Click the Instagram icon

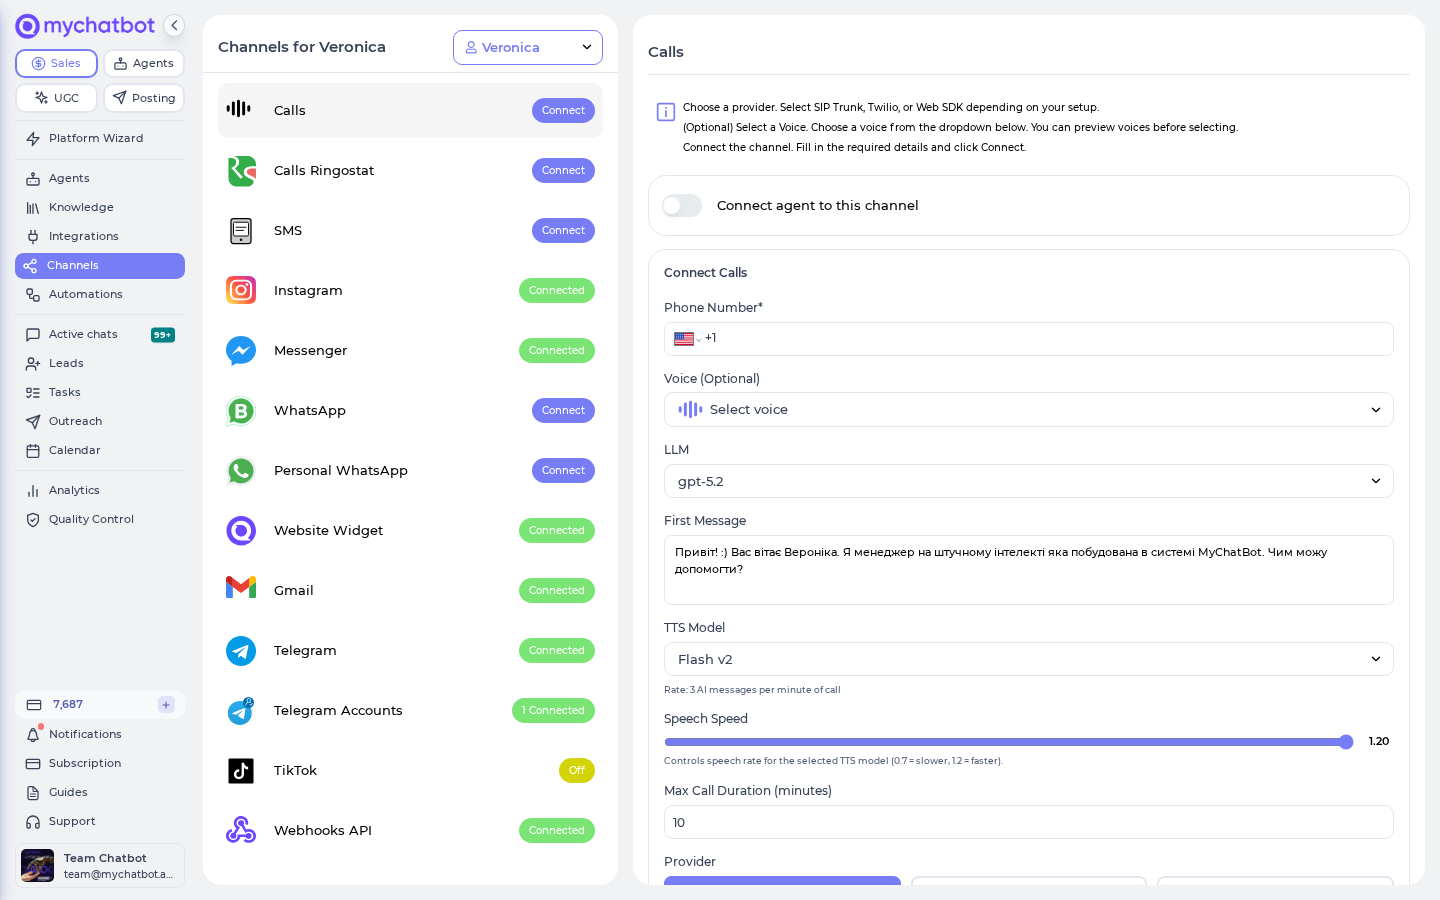point(241,291)
